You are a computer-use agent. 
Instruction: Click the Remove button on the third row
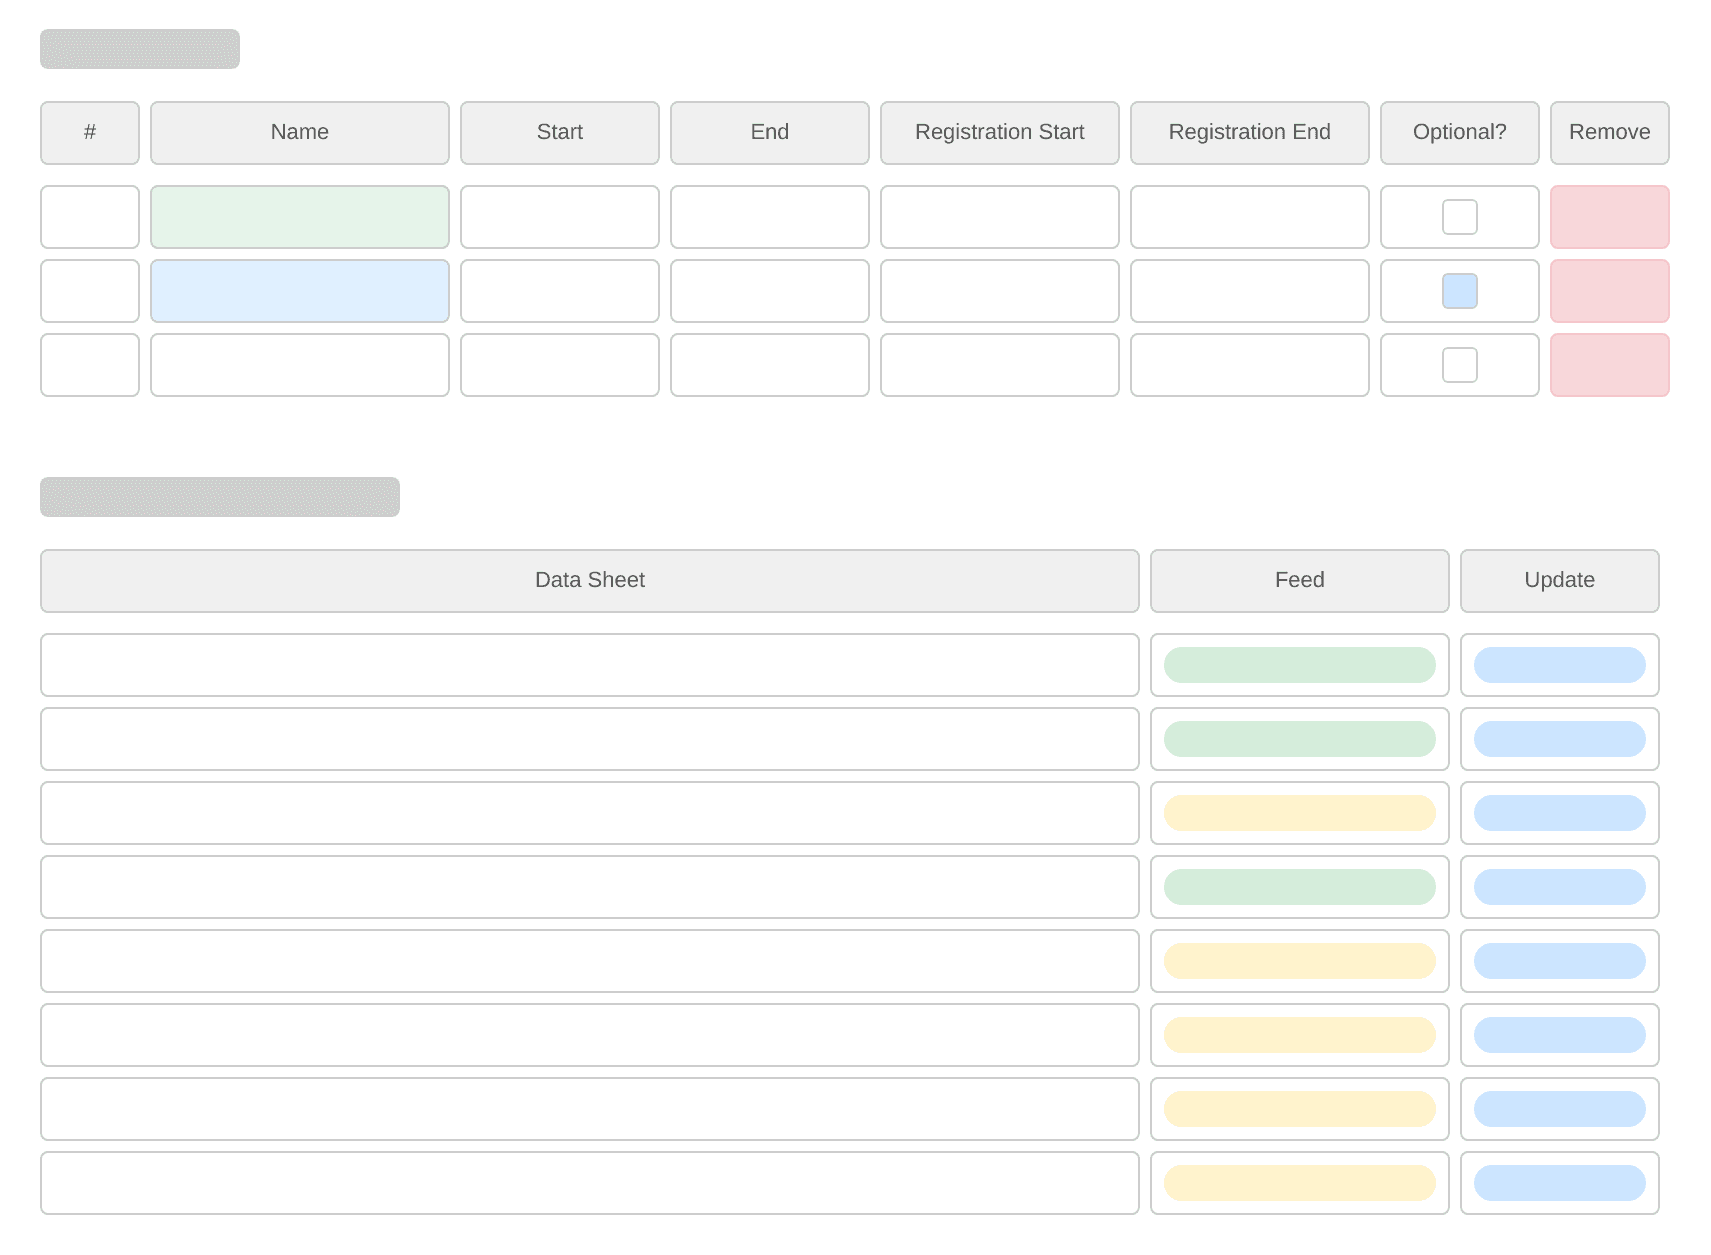(x=1609, y=365)
